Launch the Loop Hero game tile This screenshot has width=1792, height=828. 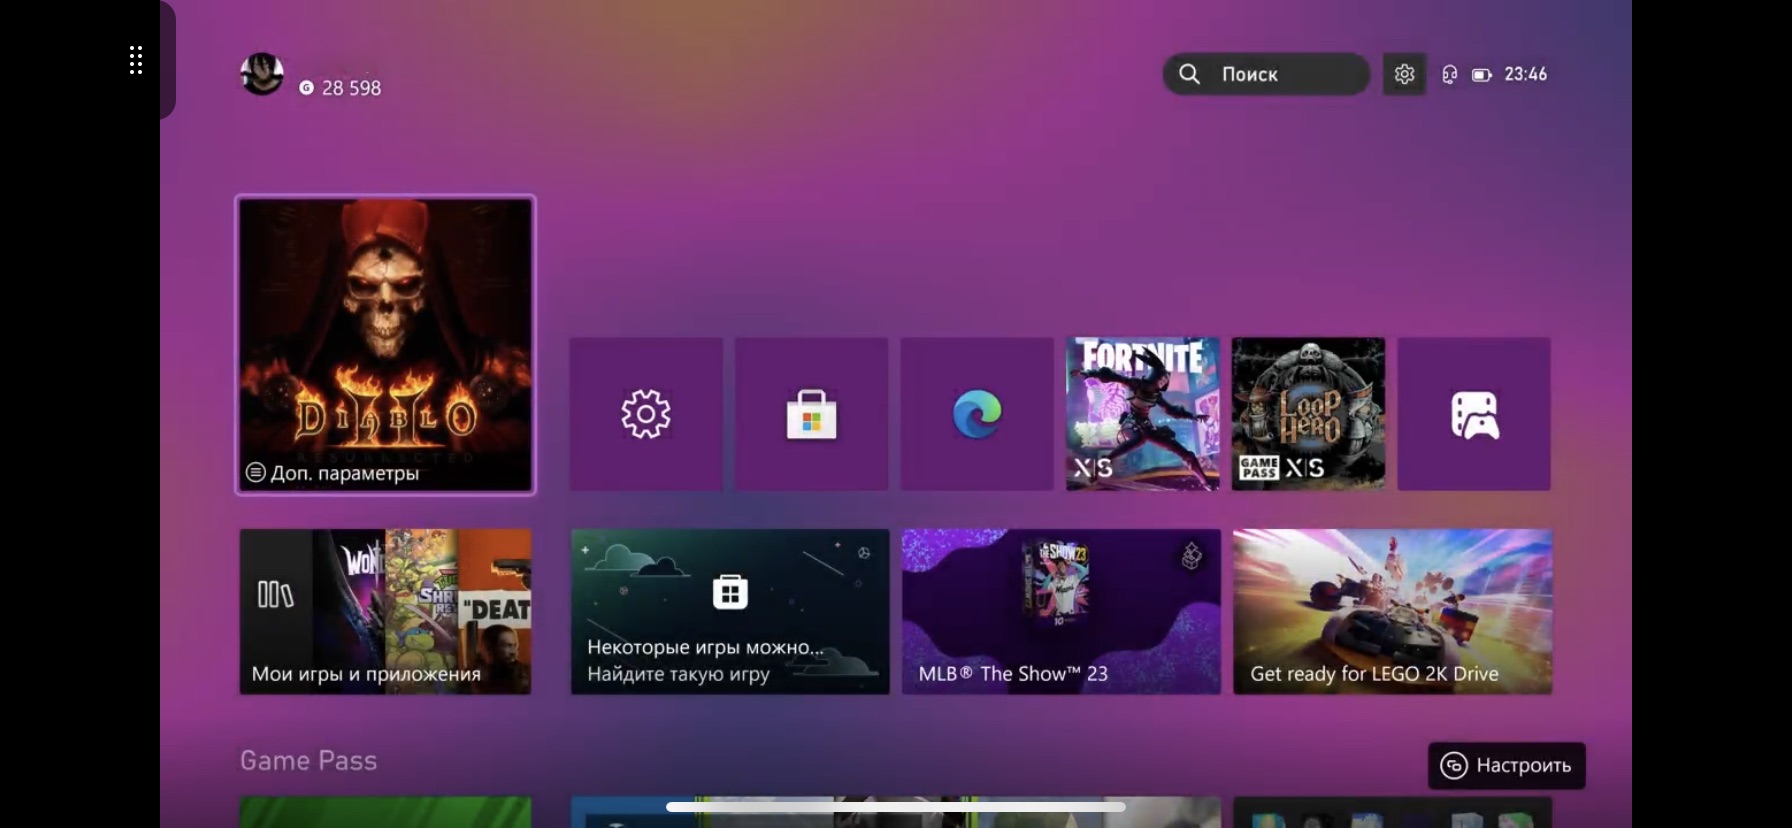(1308, 414)
